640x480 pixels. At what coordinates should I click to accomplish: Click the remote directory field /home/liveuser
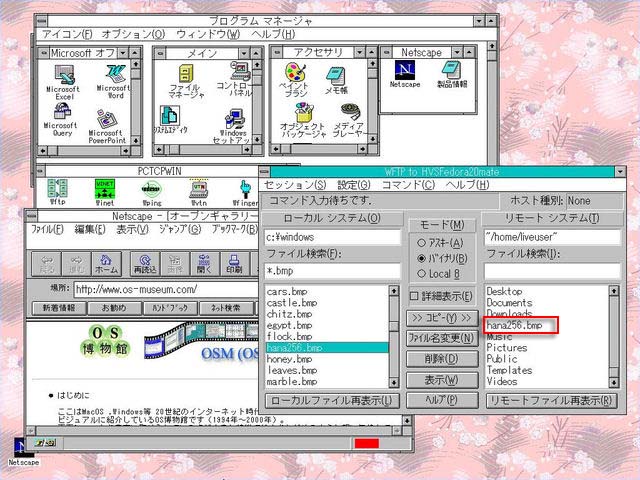[552, 237]
